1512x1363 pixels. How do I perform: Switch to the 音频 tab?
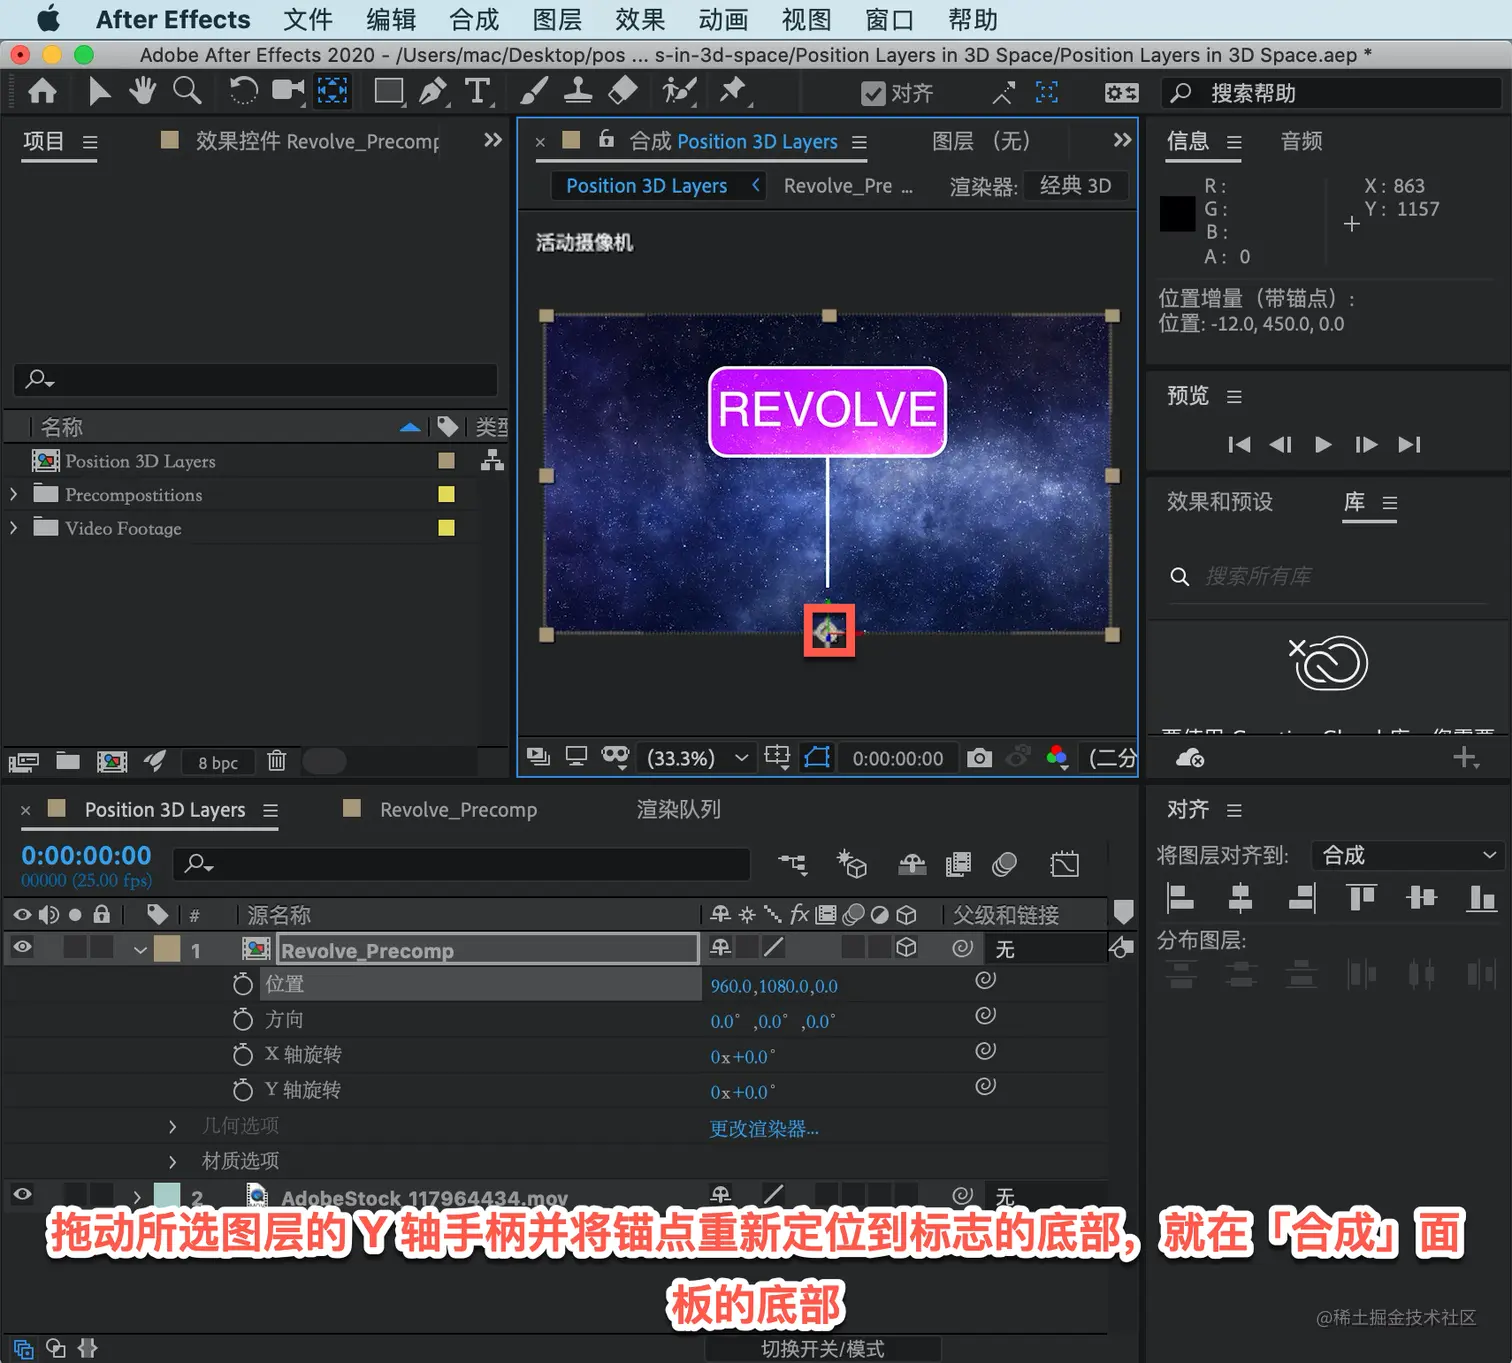(1302, 141)
